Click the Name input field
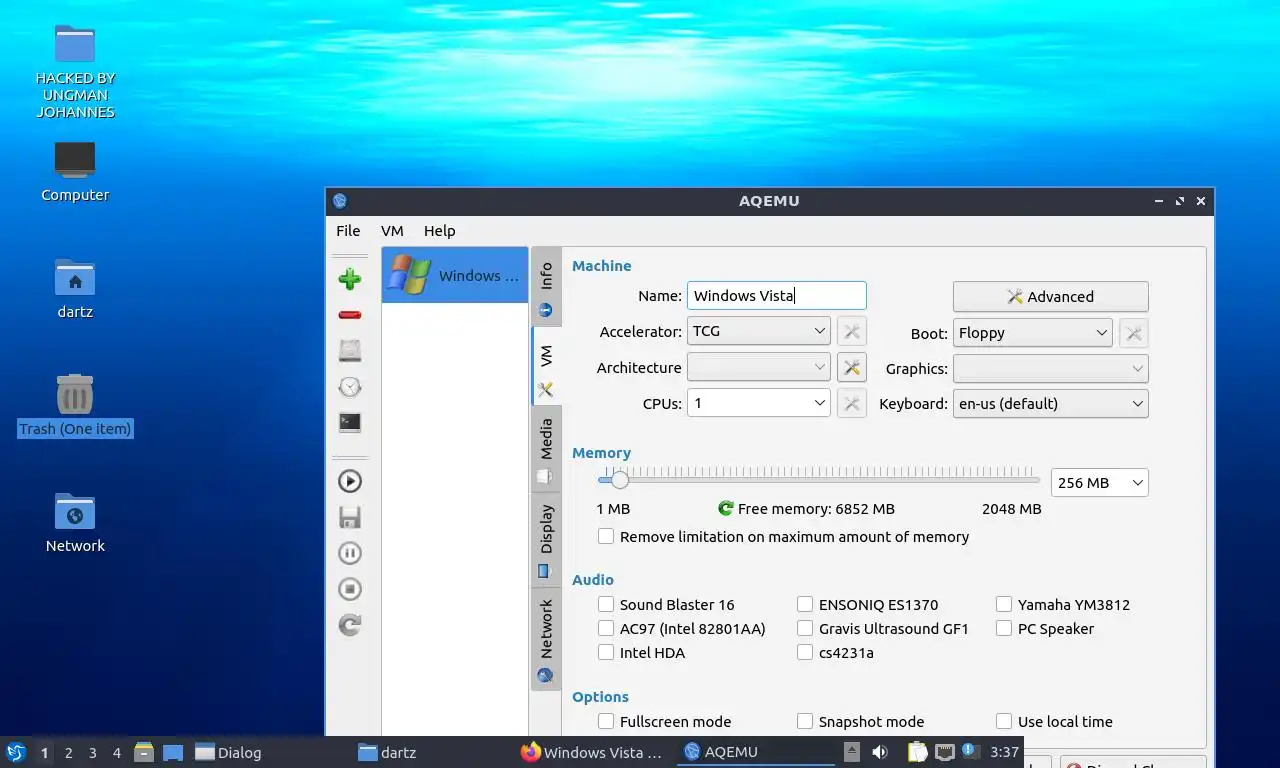1280x768 pixels. [x=777, y=295]
